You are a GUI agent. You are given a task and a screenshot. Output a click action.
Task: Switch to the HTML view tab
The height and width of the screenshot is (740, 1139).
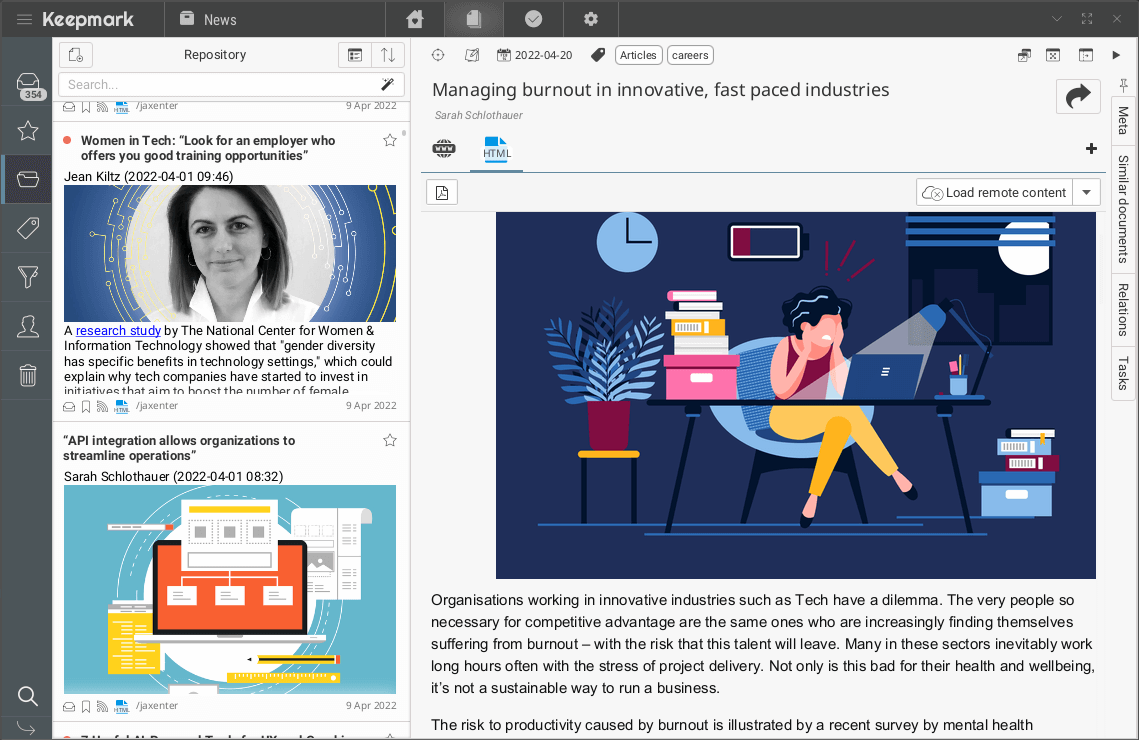tap(496, 150)
